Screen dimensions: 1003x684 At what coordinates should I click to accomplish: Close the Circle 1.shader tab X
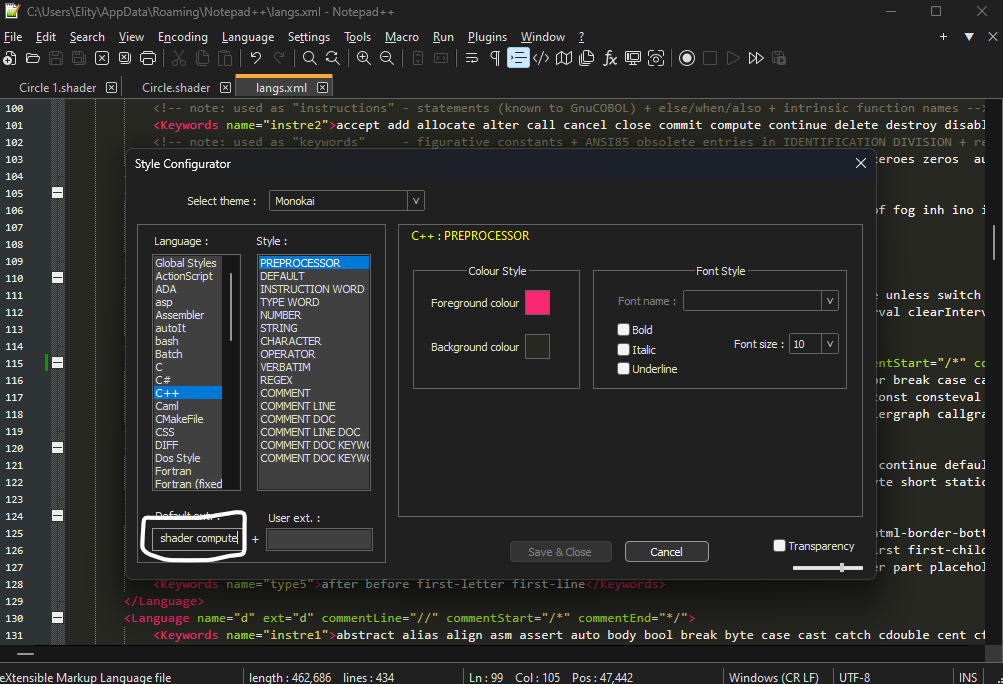(x=111, y=87)
